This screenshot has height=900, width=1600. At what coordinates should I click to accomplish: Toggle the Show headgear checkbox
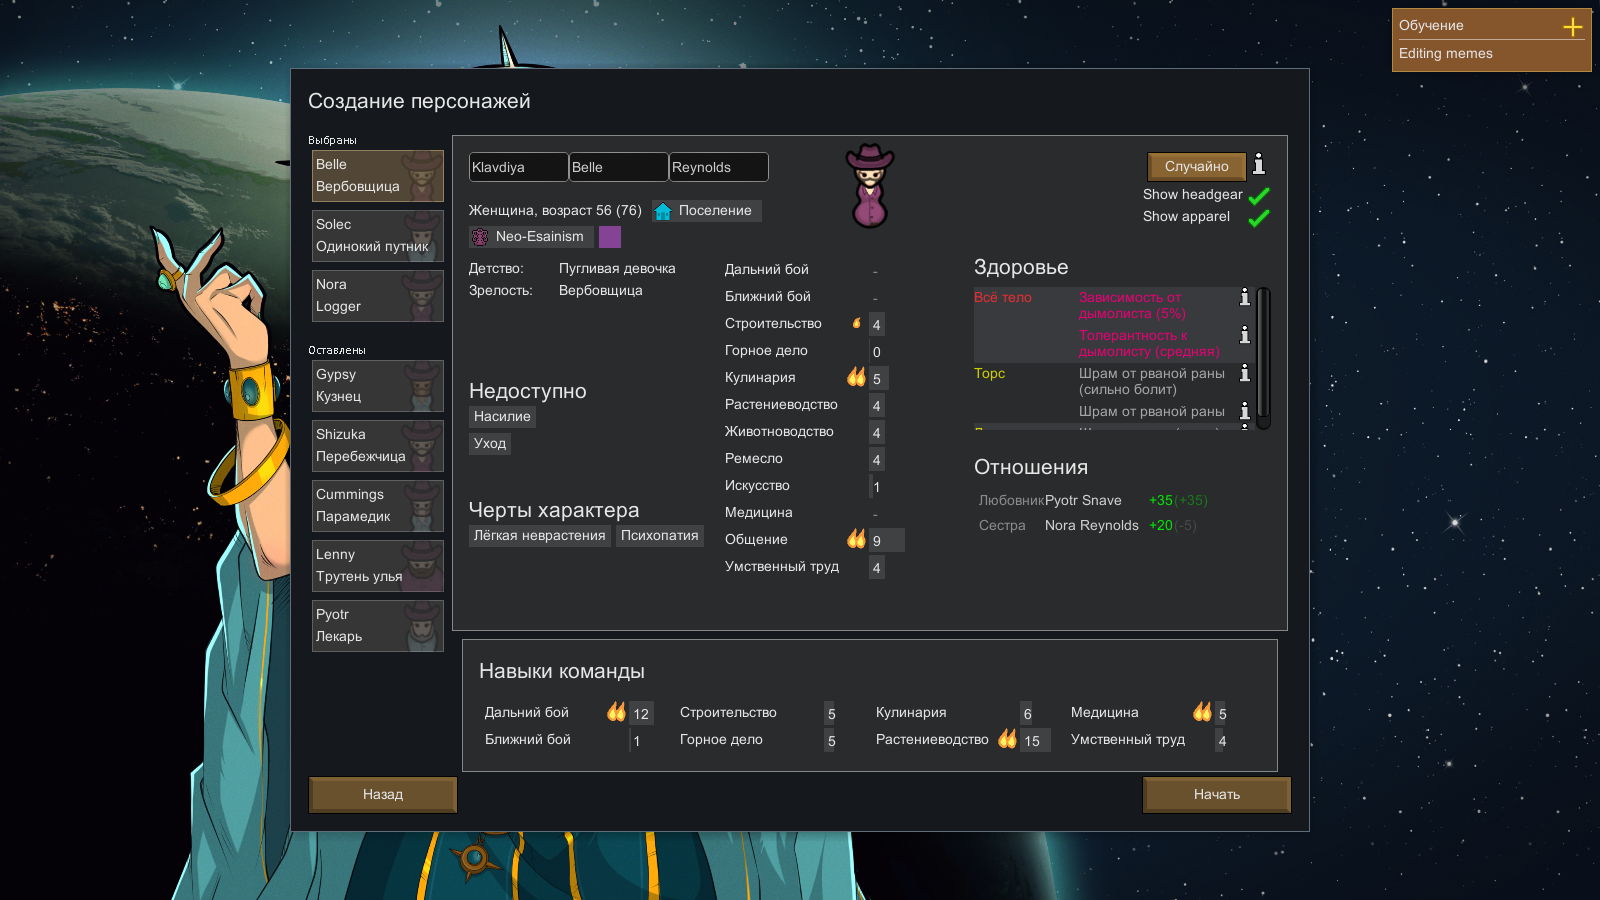click(1259, 195)
